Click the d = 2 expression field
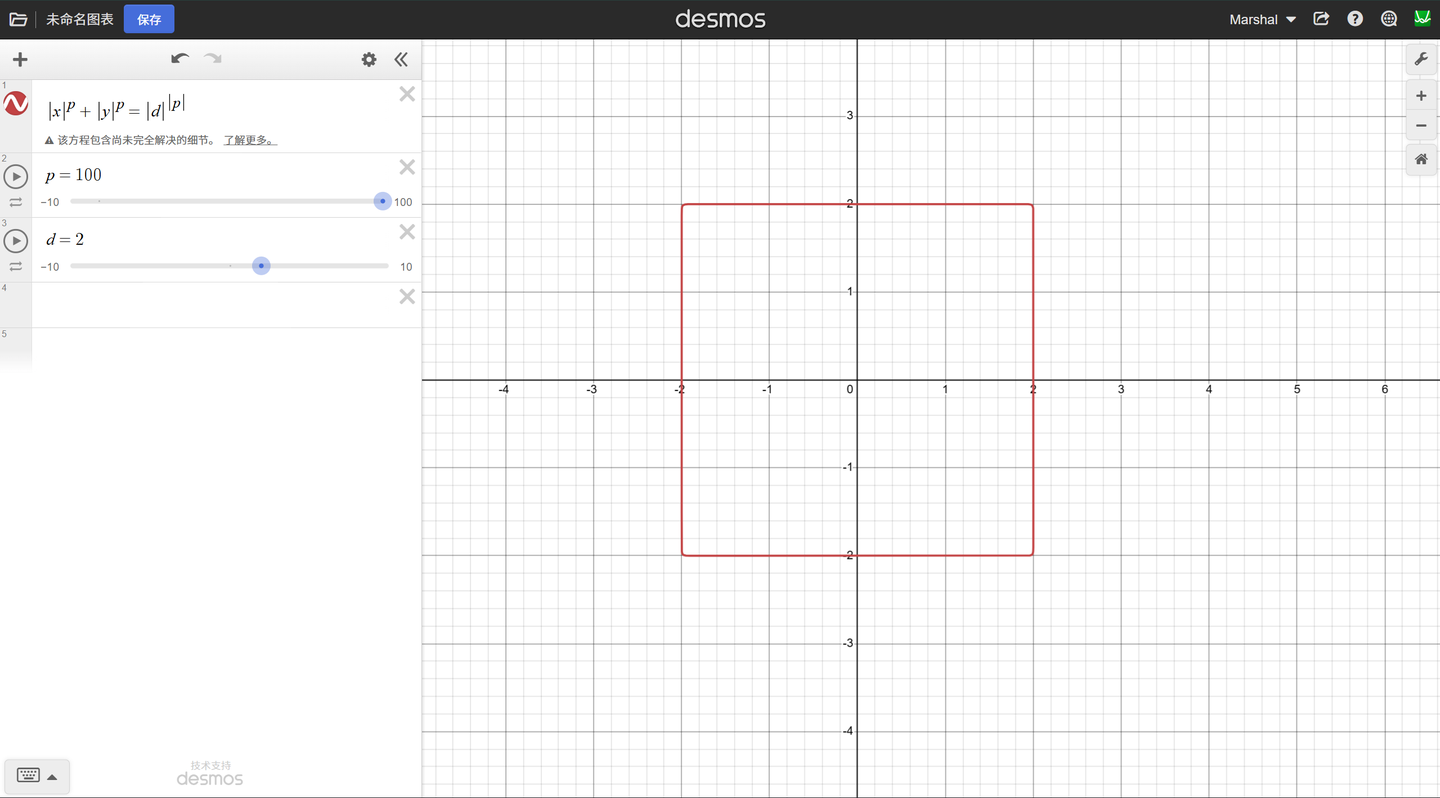1440x798 pixels. 65,240
